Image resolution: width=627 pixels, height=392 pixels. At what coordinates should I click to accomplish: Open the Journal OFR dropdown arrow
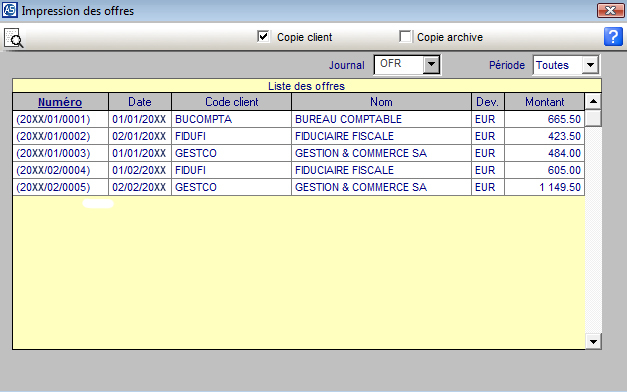[x=431, y=64]
